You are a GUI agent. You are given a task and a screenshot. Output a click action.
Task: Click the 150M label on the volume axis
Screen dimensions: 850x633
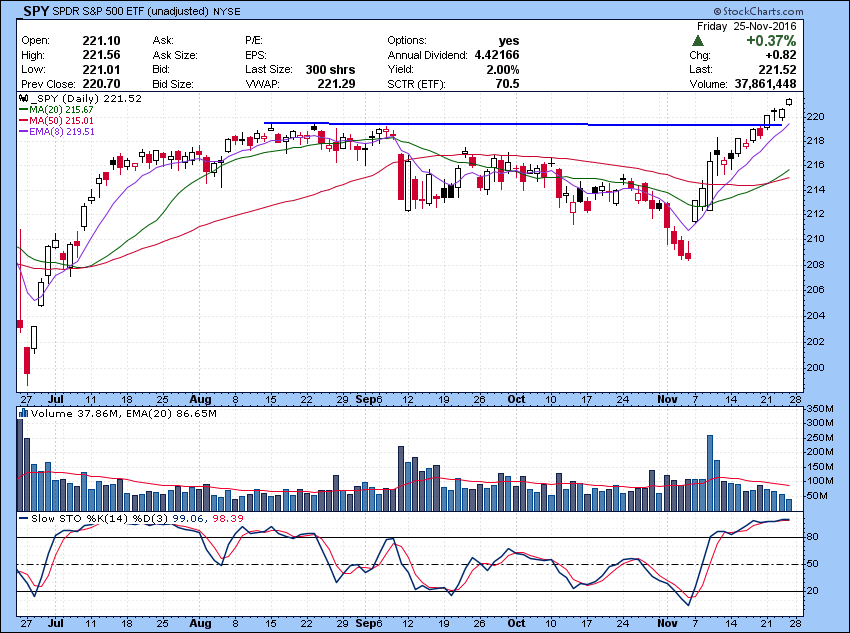click(x=820, y=467)
